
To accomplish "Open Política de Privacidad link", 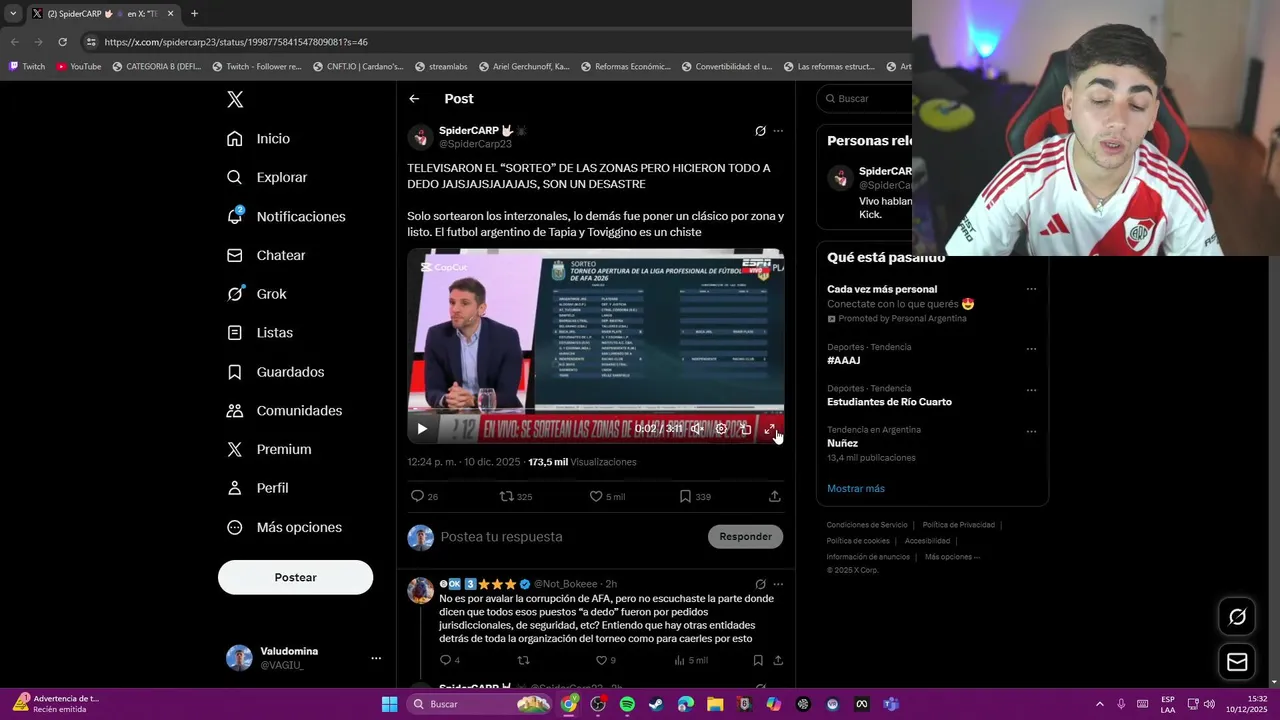I will point(958,525).
